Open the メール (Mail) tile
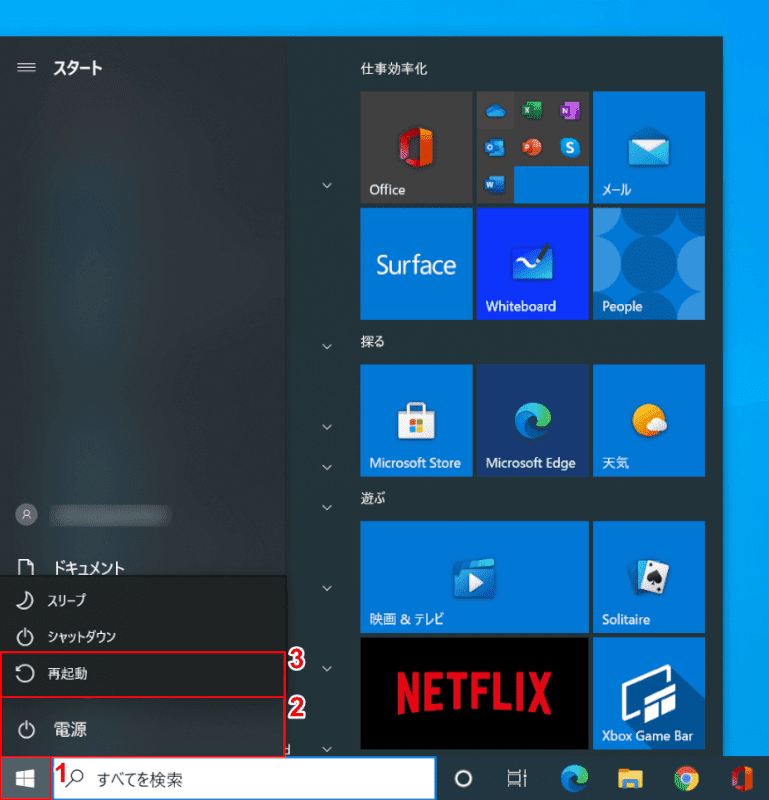Image resolution: width=769 pixels, height=800 pixels. (x=649, y=147)
